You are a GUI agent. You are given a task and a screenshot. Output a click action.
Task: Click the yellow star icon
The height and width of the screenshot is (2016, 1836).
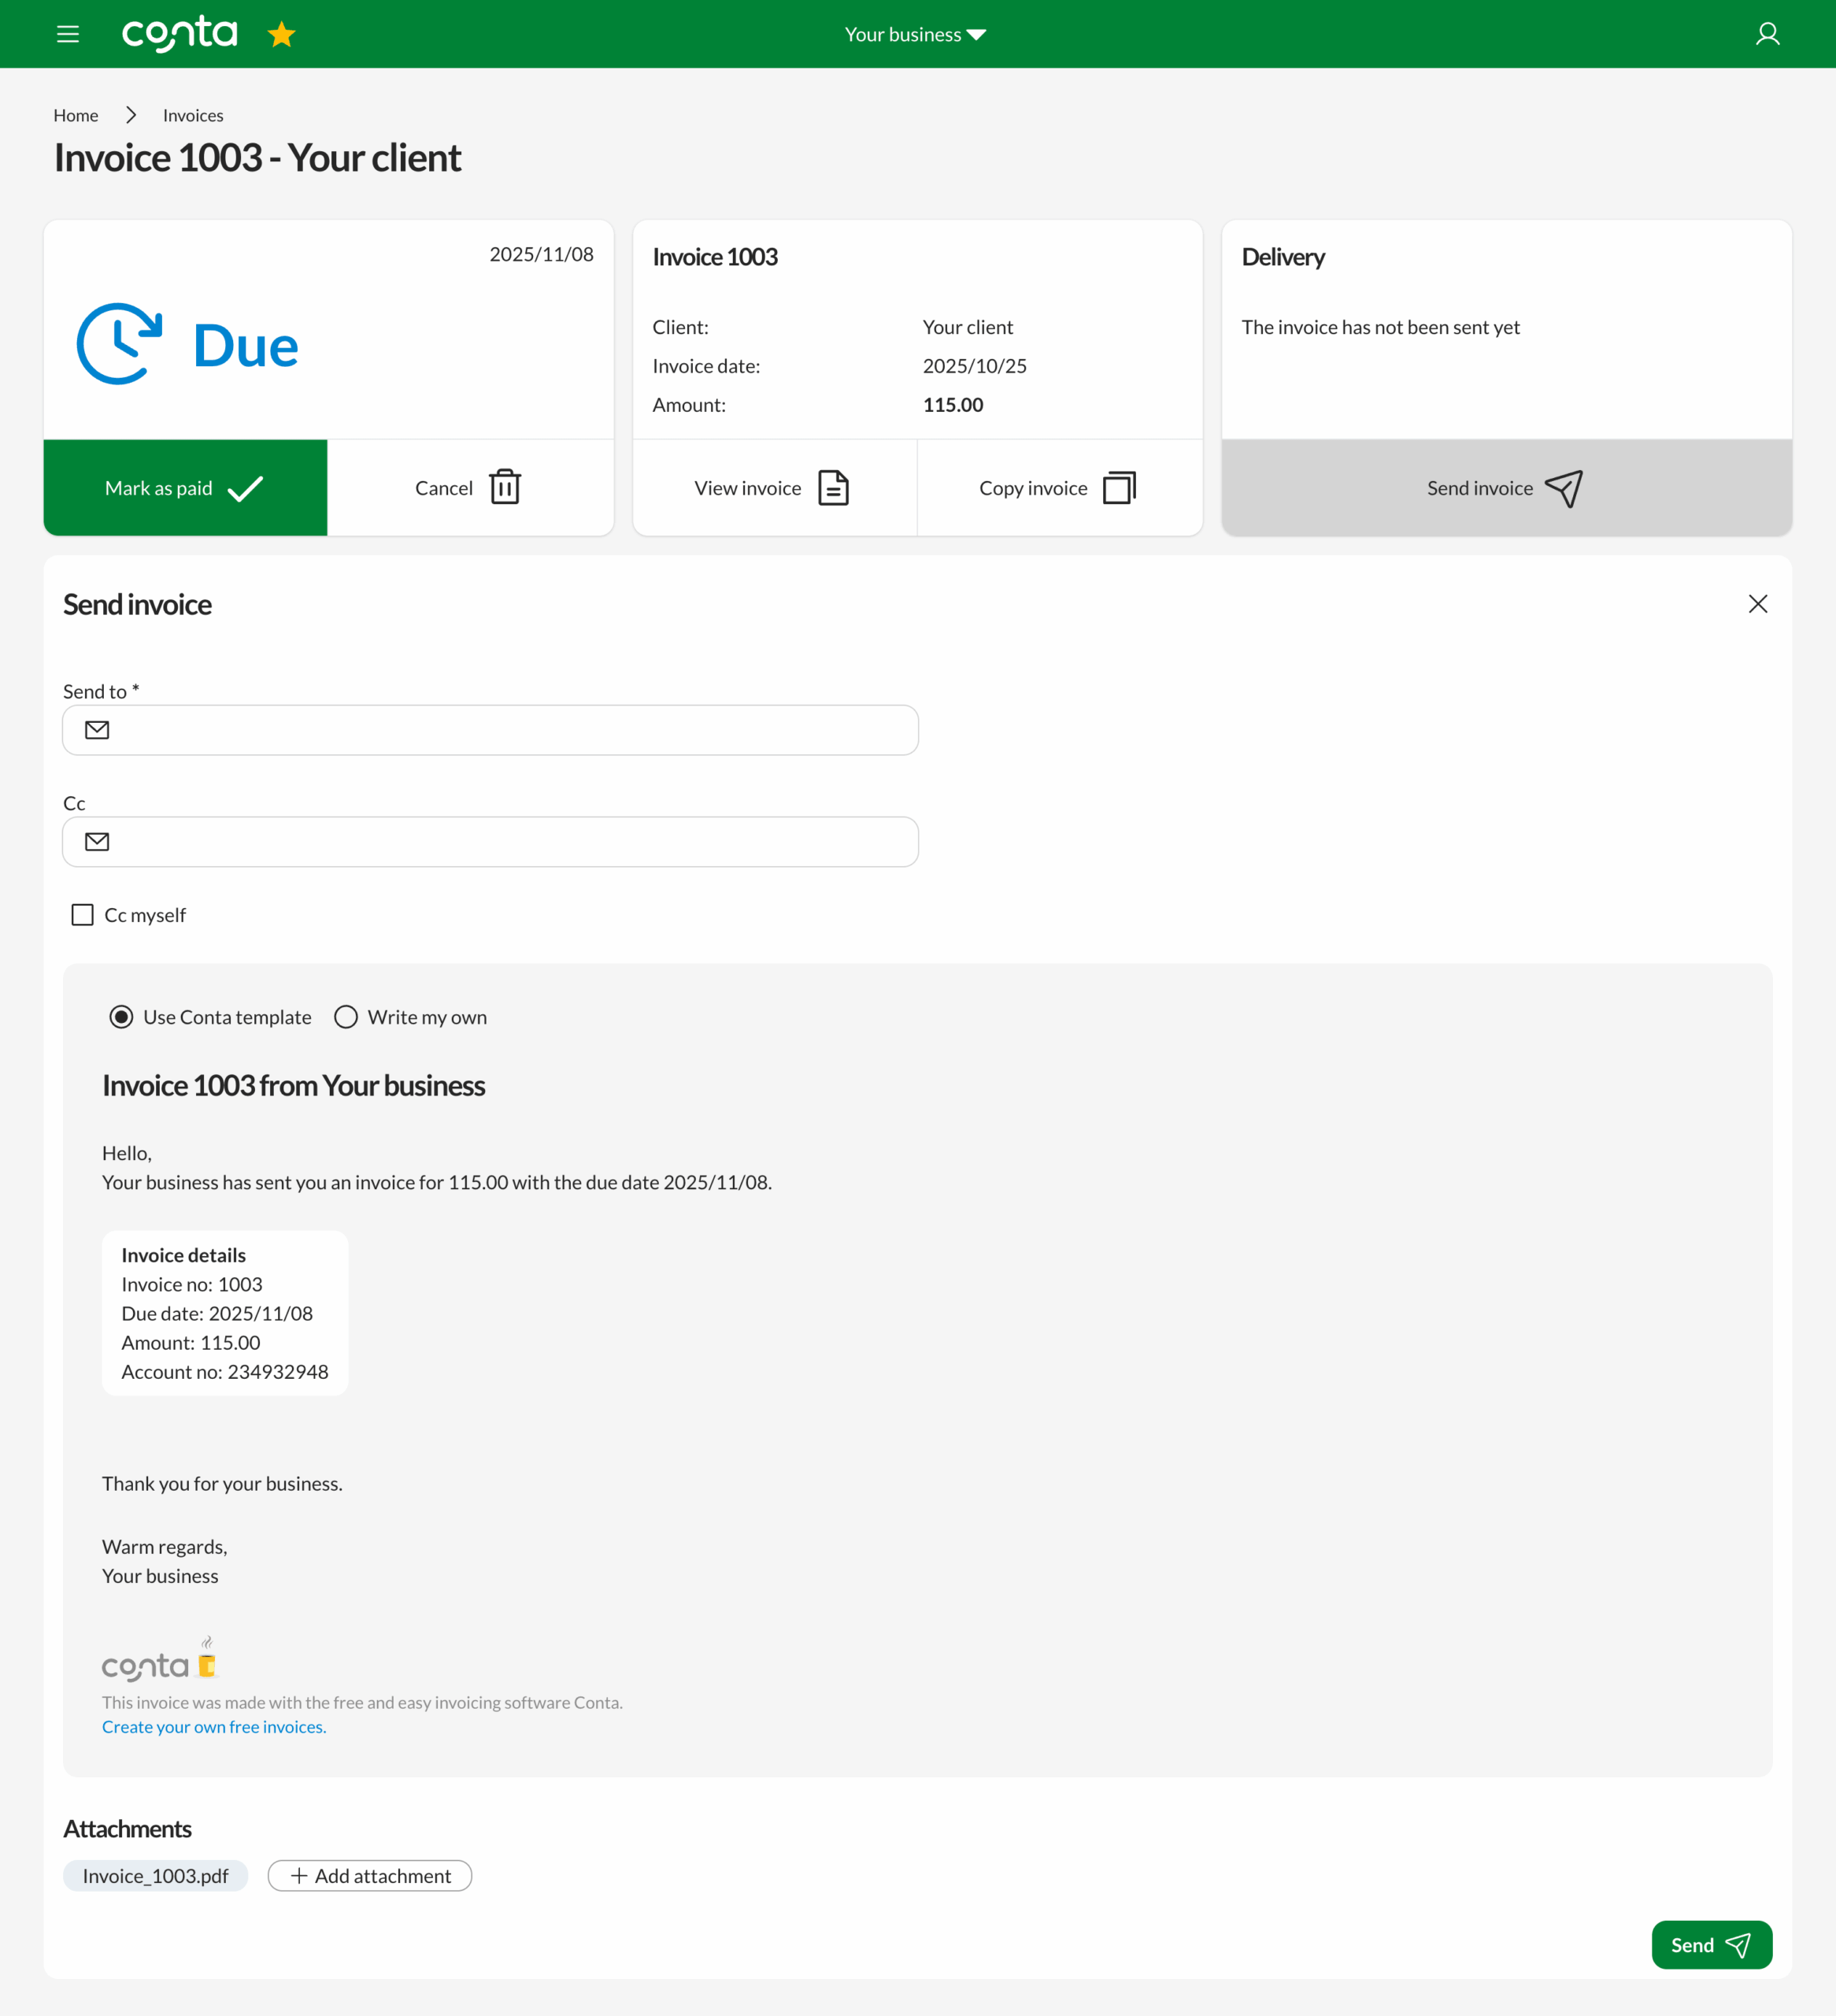coord(281,35)
